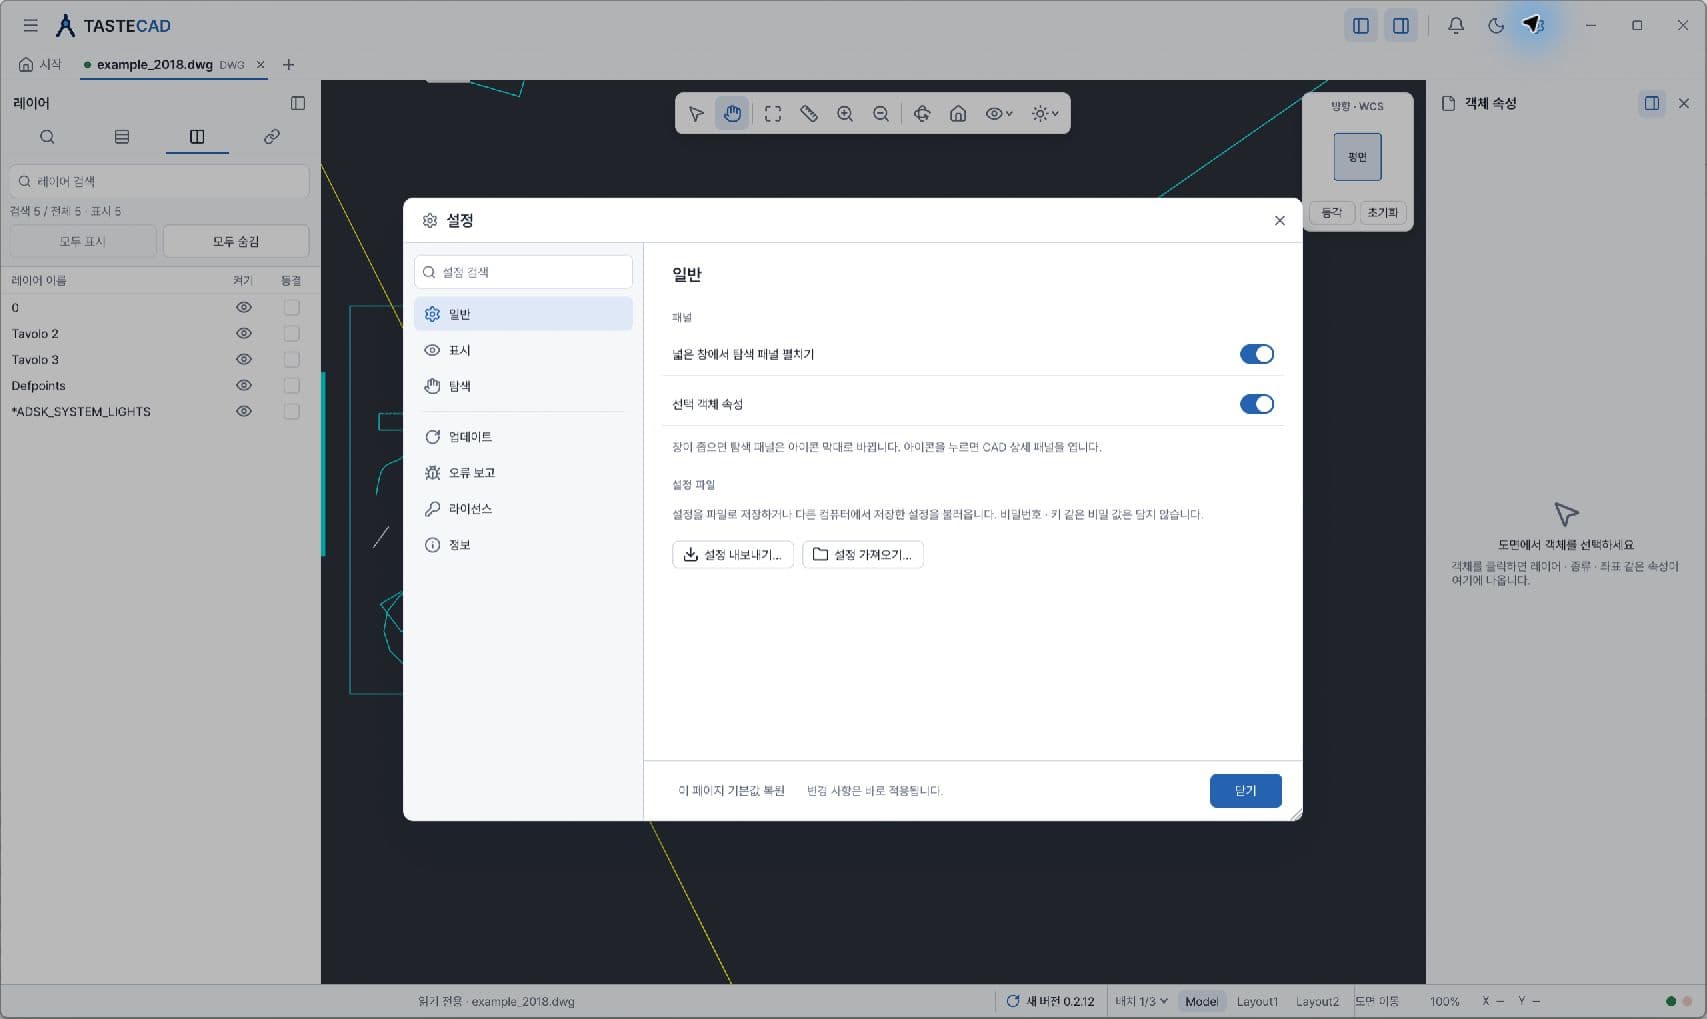Toggle the first switch under the 패널 heading
Image resolution: width=1707 pixels, height=1019 pixels.
tap(1256, 354)
